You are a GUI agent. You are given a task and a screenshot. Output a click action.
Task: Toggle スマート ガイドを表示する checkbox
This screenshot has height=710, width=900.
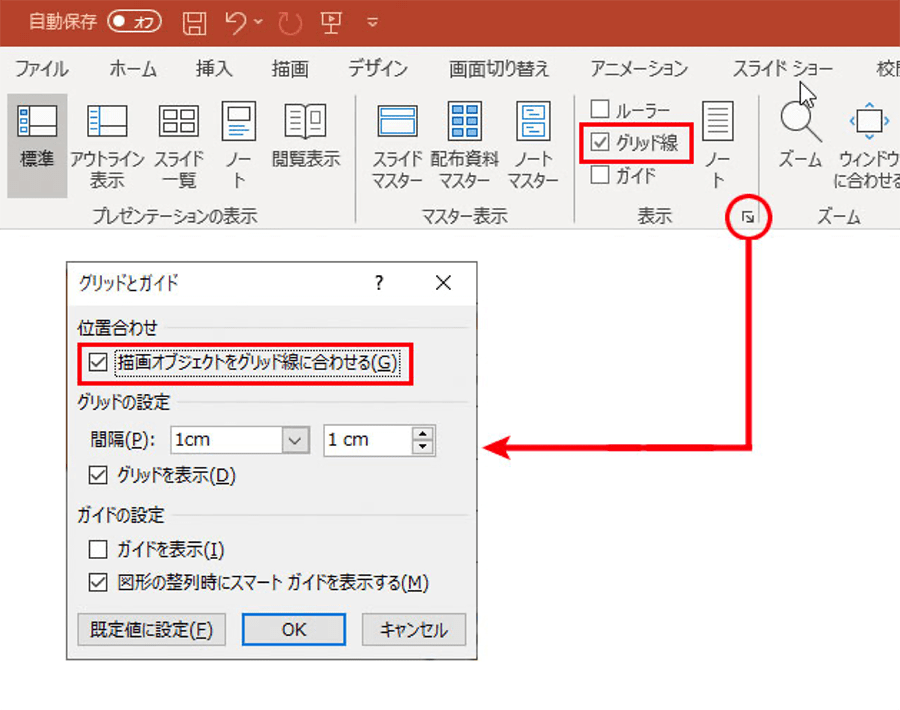(98, 582)
